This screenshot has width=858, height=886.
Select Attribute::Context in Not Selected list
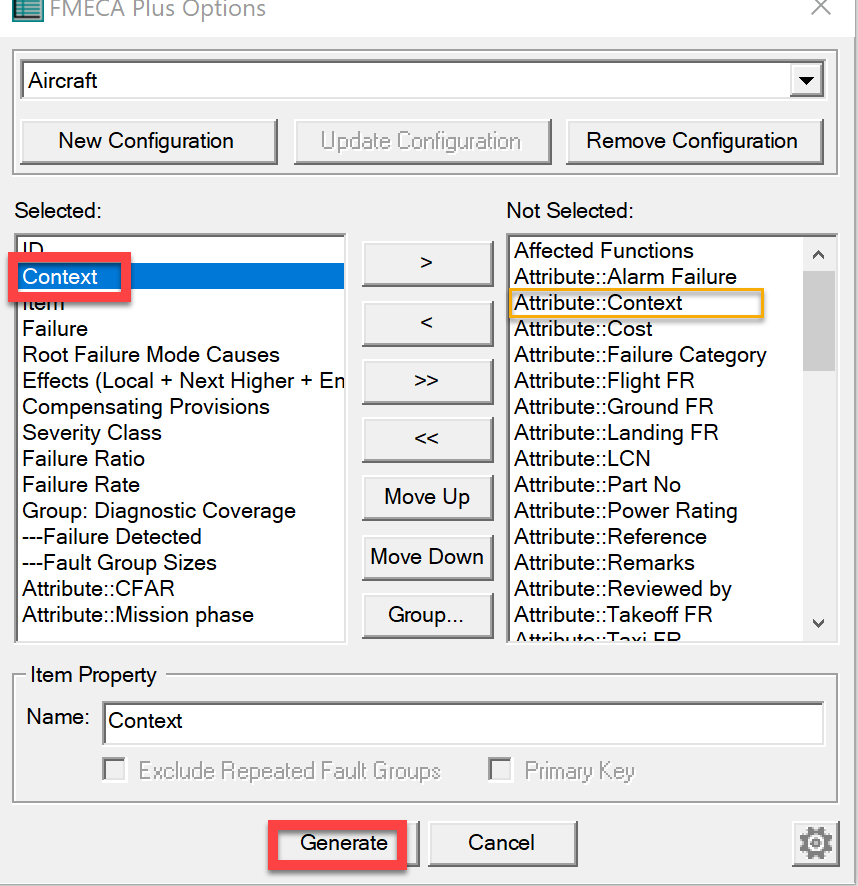click(x=598, y=303)
